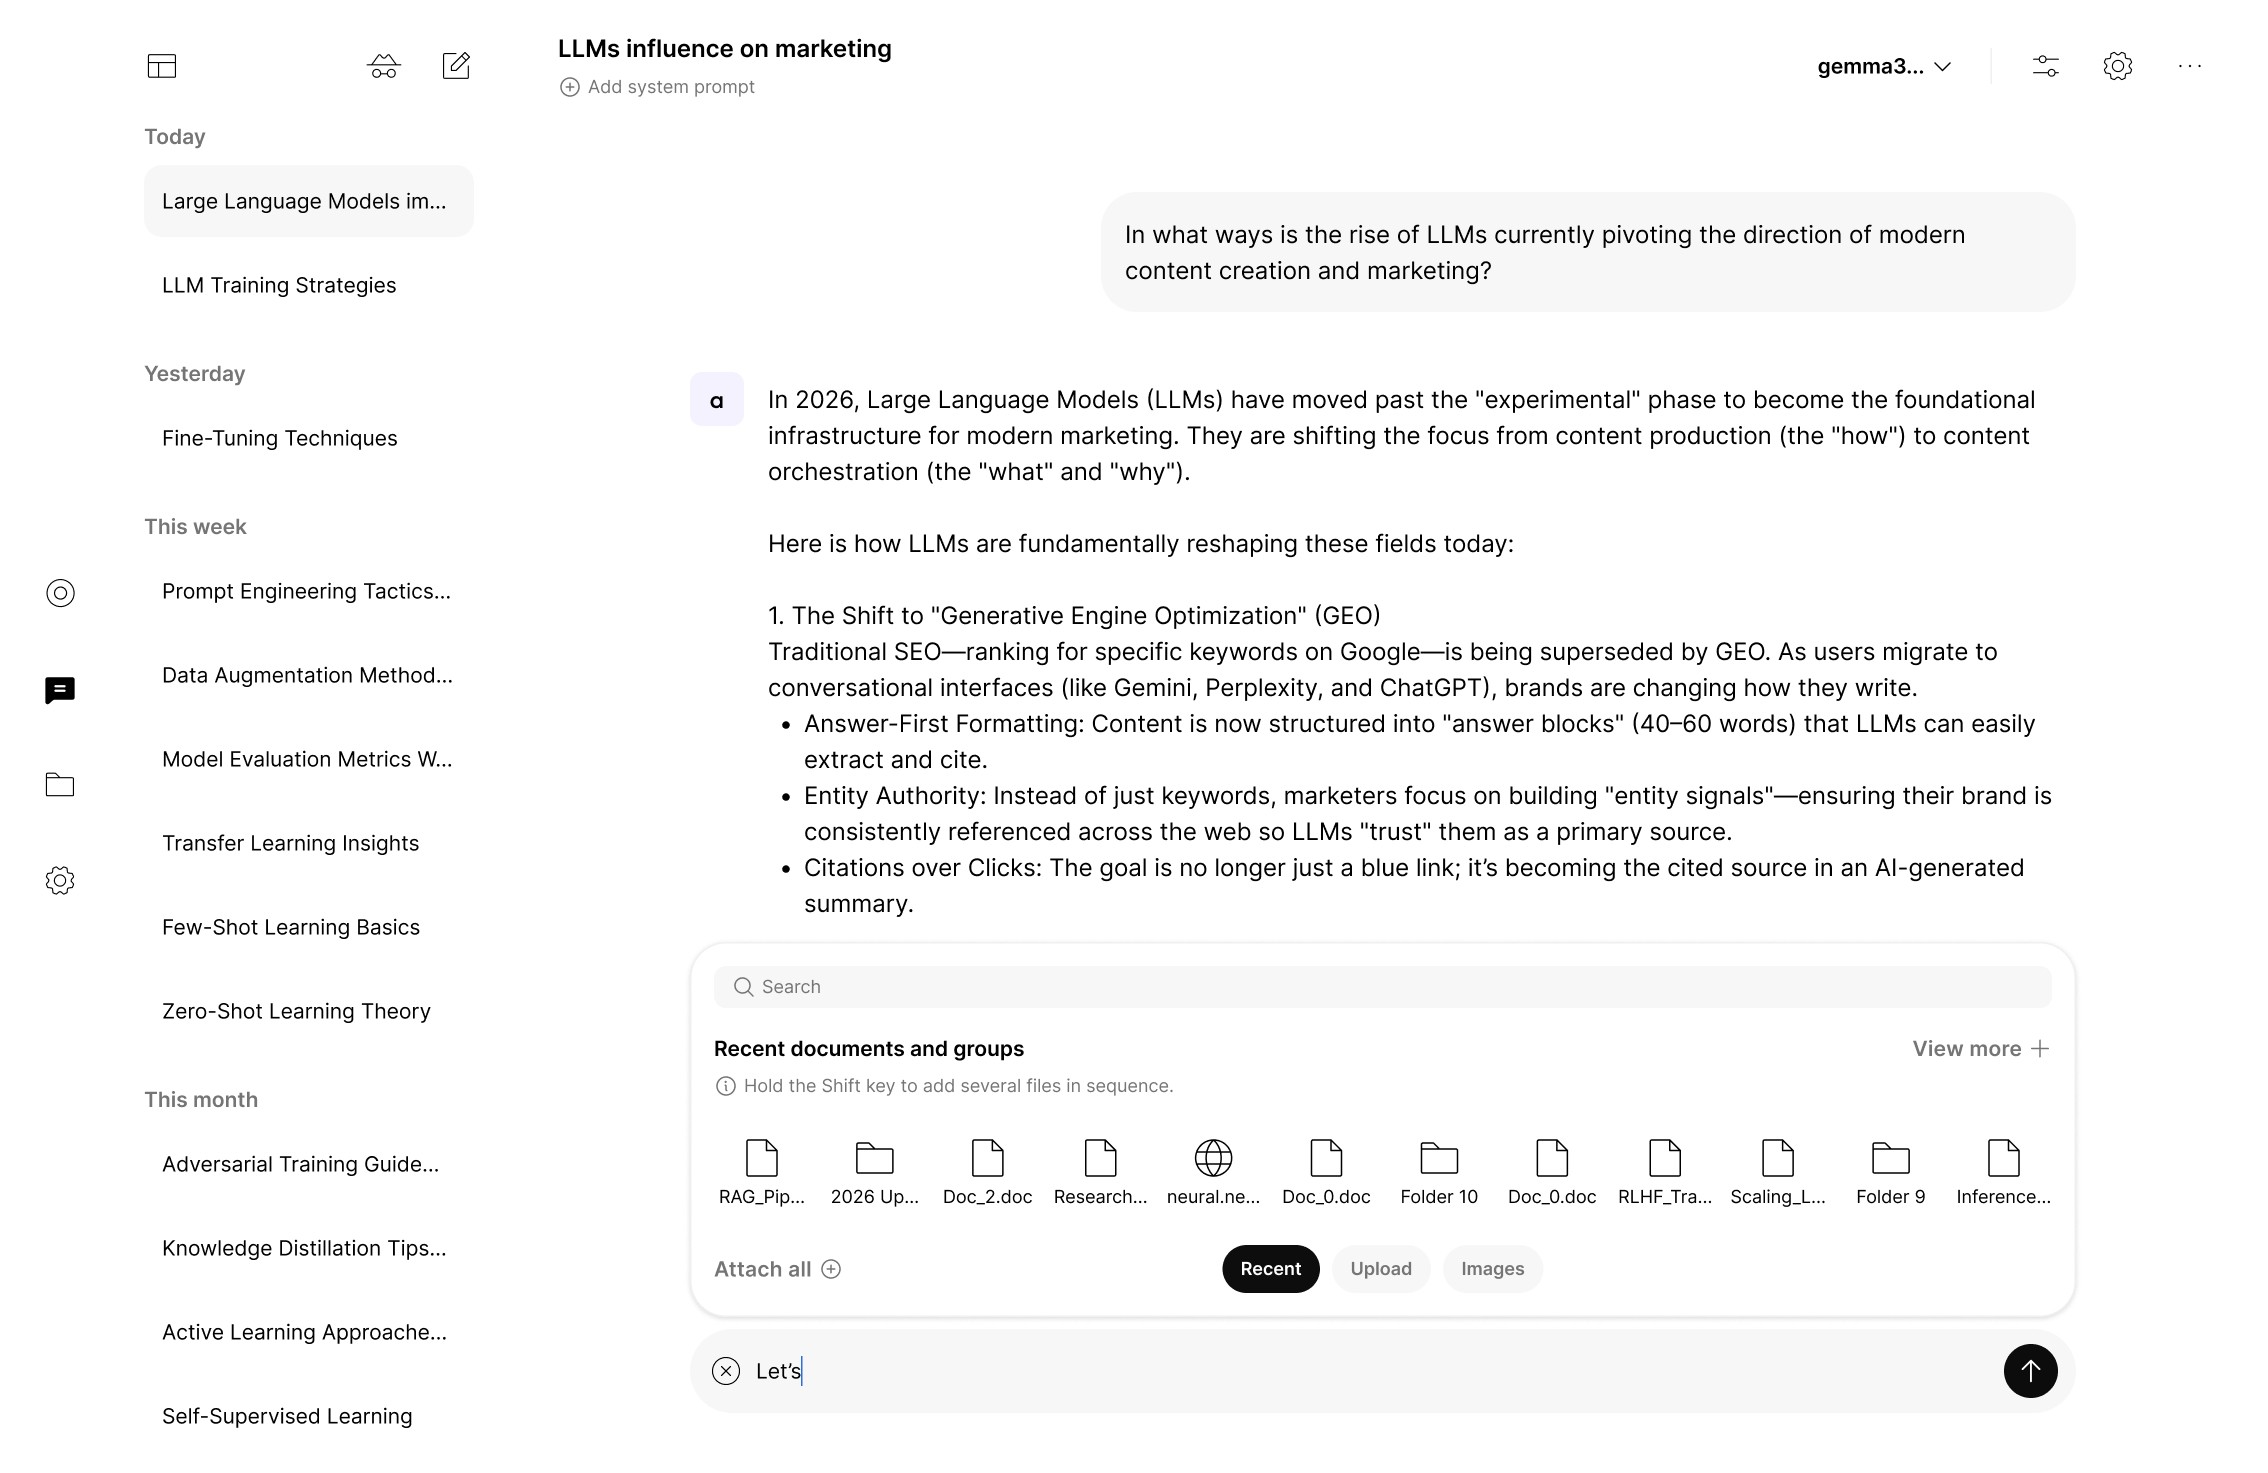Close attachment picker with X icon
The width and height of the screenshot is (2268, 1473).
(726, 1370)
